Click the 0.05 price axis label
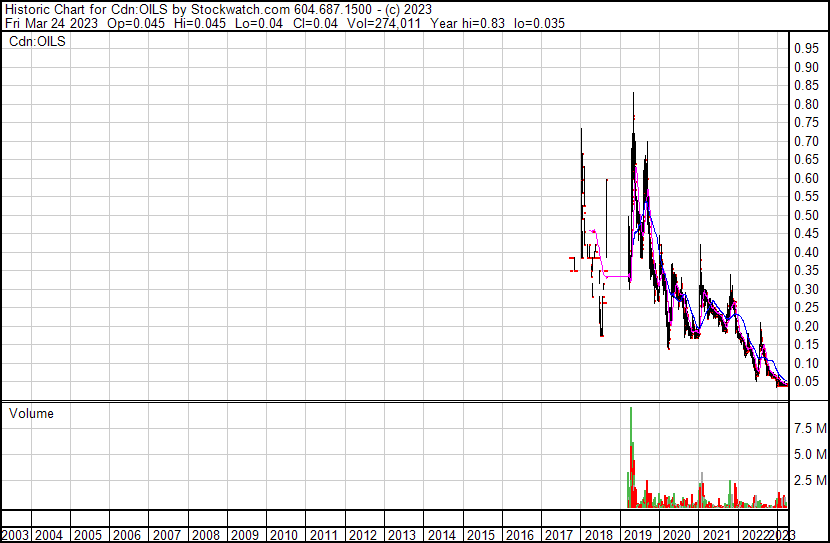Viewport: 830px width, 543px height. click(x=806, y=382)
